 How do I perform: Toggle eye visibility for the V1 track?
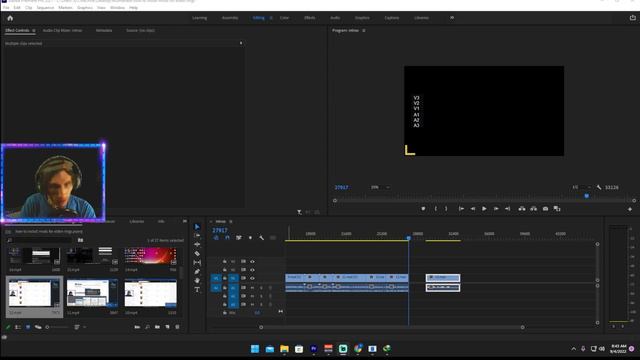pos(252,278)
